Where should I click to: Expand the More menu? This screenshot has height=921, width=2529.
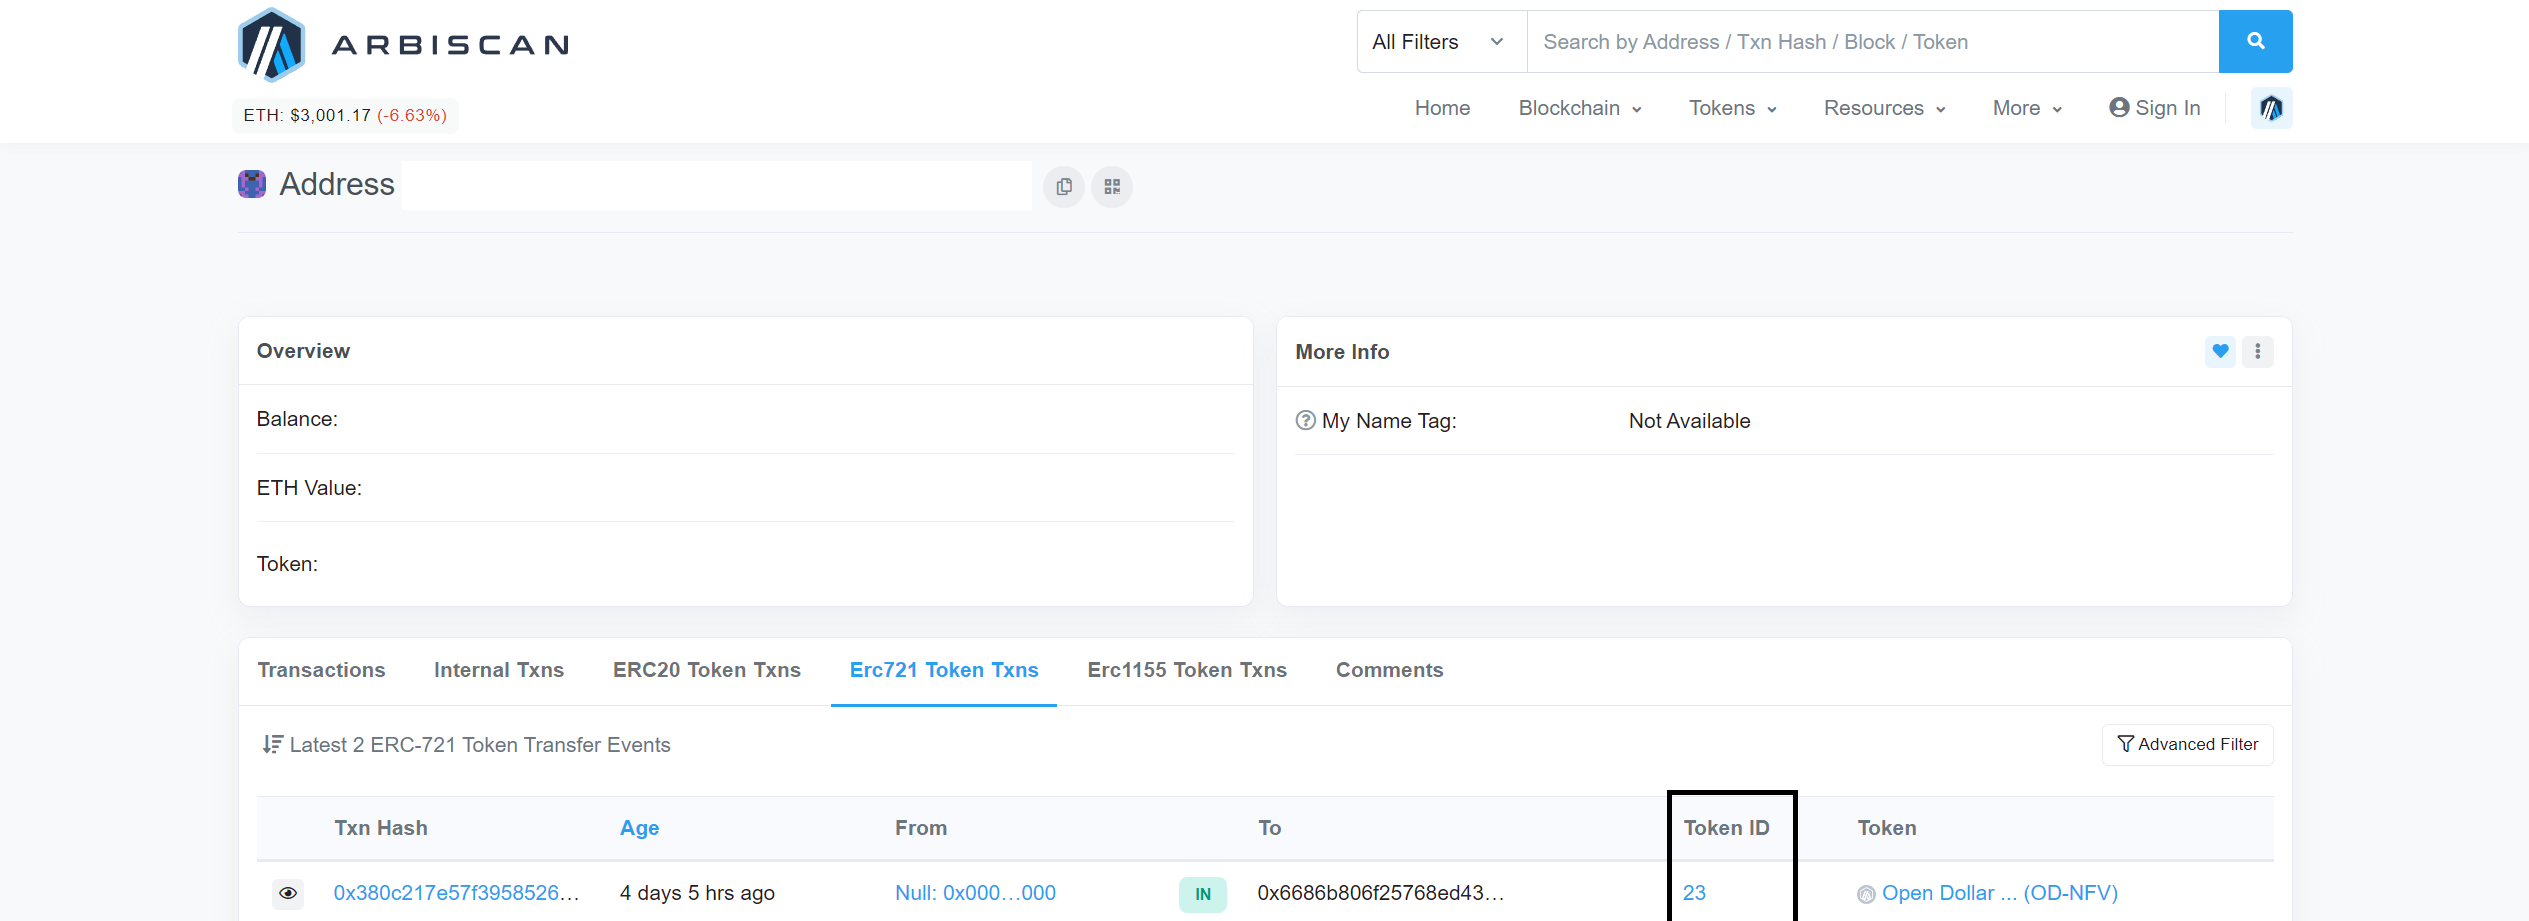click(2027, 108)
